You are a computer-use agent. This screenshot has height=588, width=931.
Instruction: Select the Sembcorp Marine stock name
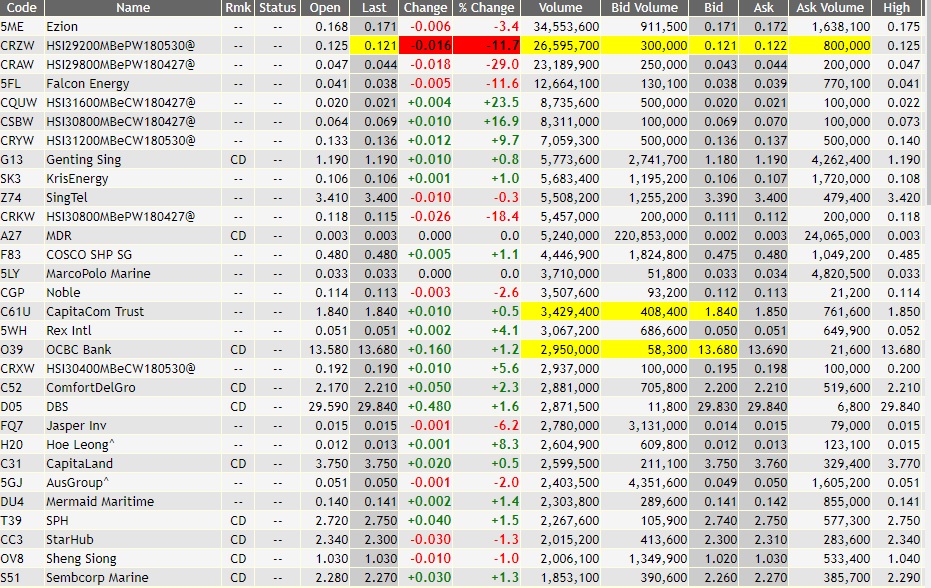(x=97, y=578)
